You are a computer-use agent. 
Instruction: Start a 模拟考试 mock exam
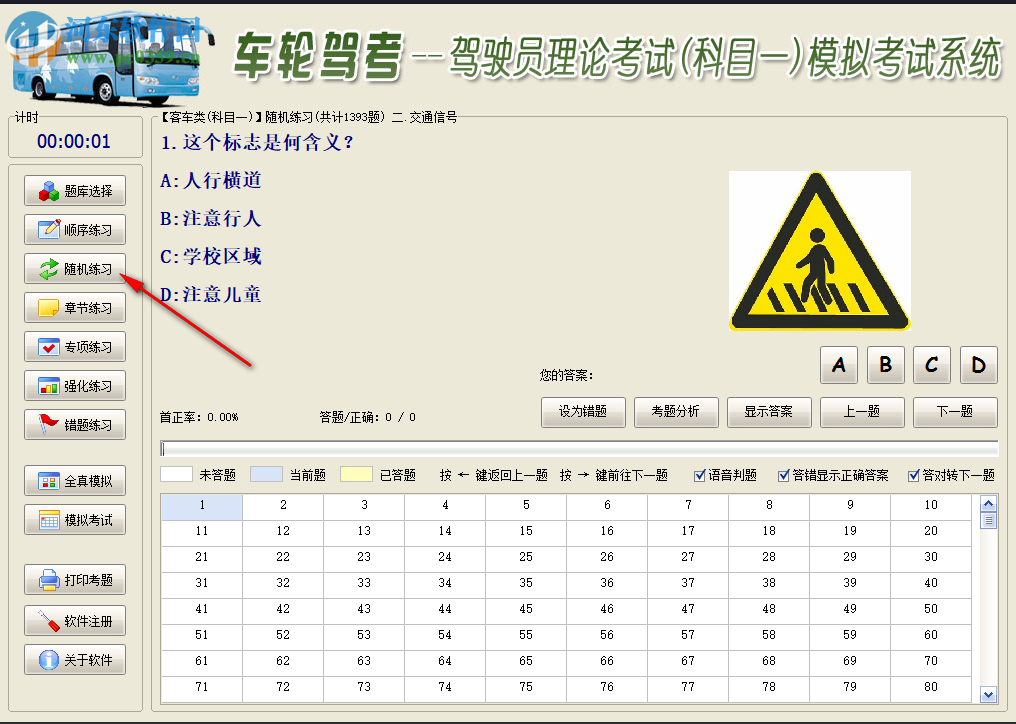pos(75,519)
